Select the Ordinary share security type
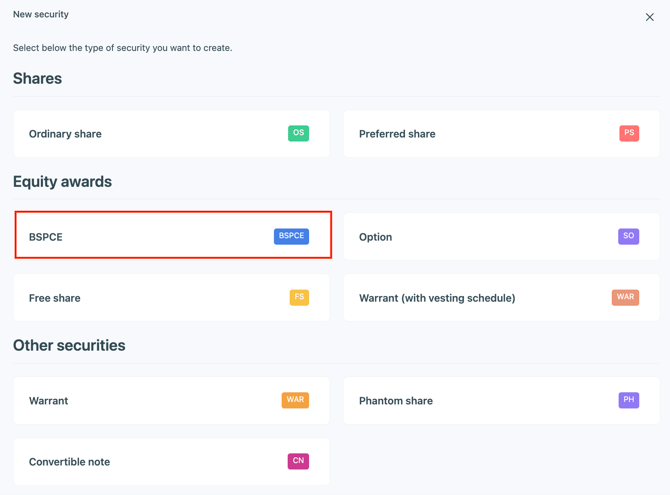This screenshot has height=495, width=670. [x=150, y=134]
